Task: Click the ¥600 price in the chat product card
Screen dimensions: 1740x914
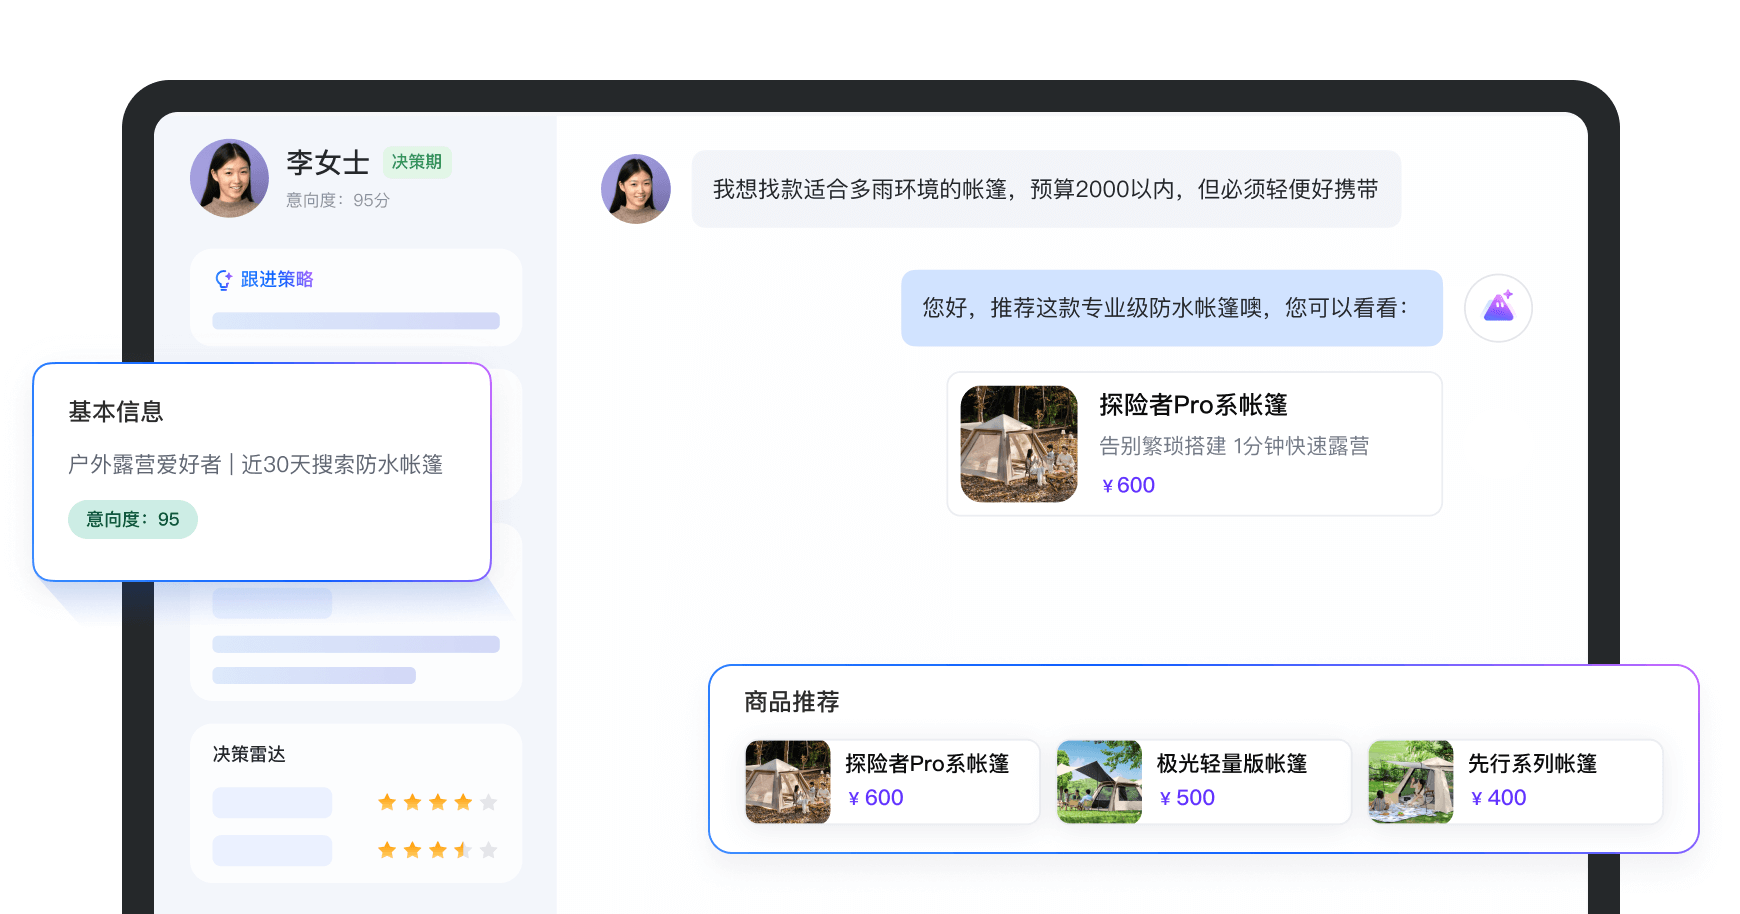Action: [x=1128, y=485]
